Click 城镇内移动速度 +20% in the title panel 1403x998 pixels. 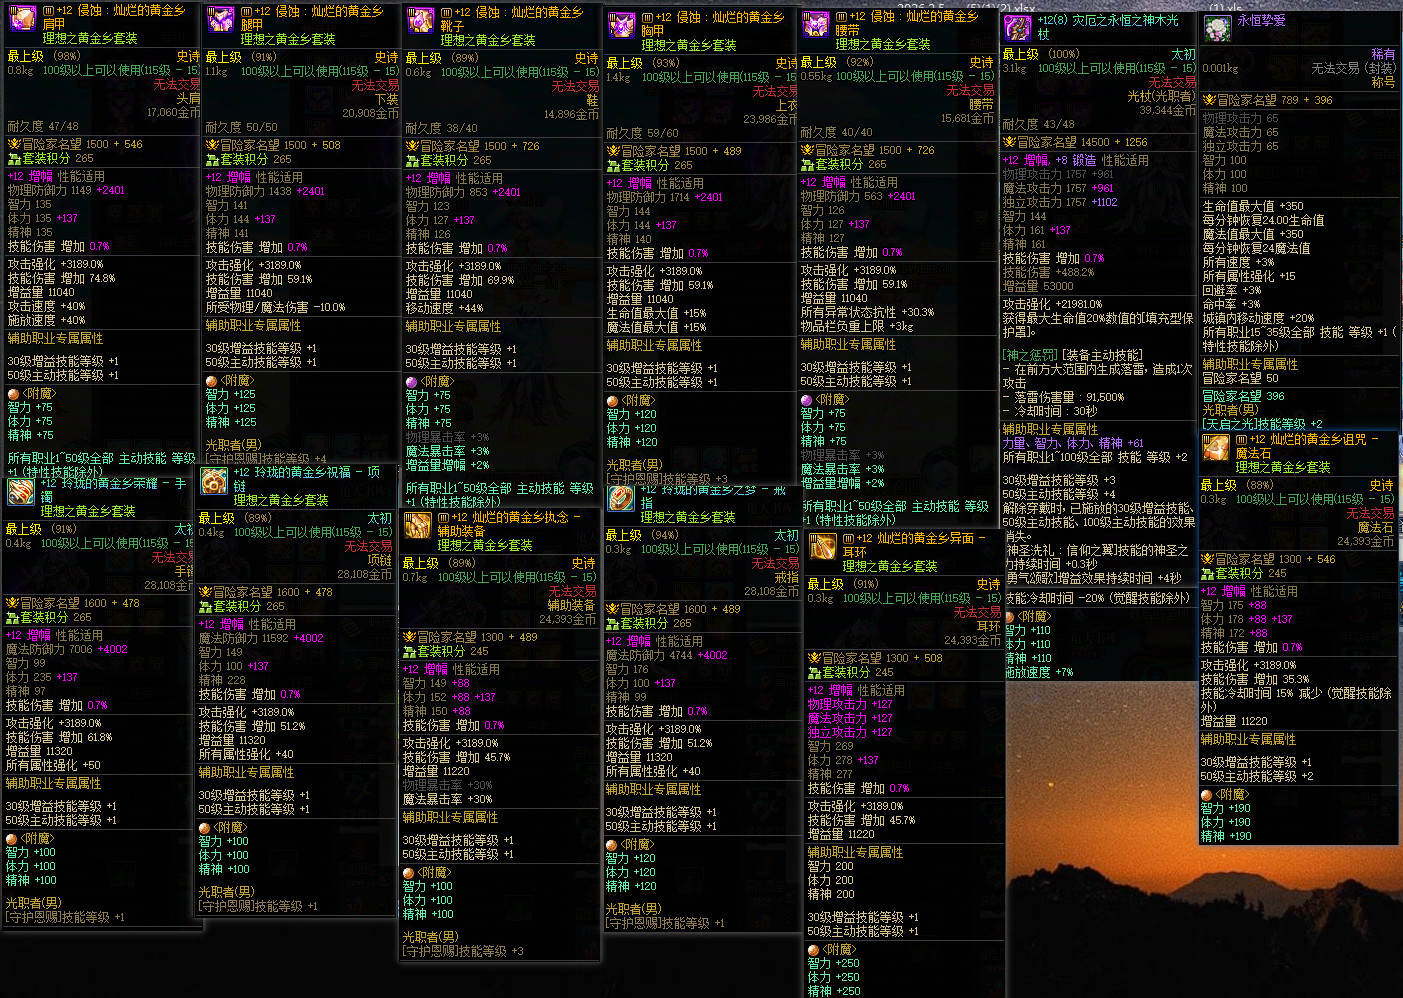click(1258, 318)
